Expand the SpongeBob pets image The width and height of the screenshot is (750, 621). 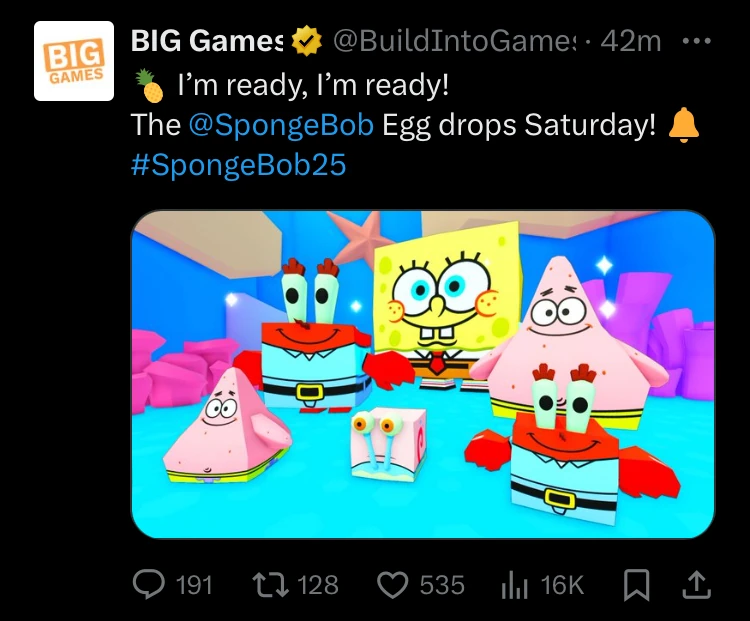click(423, 375)
